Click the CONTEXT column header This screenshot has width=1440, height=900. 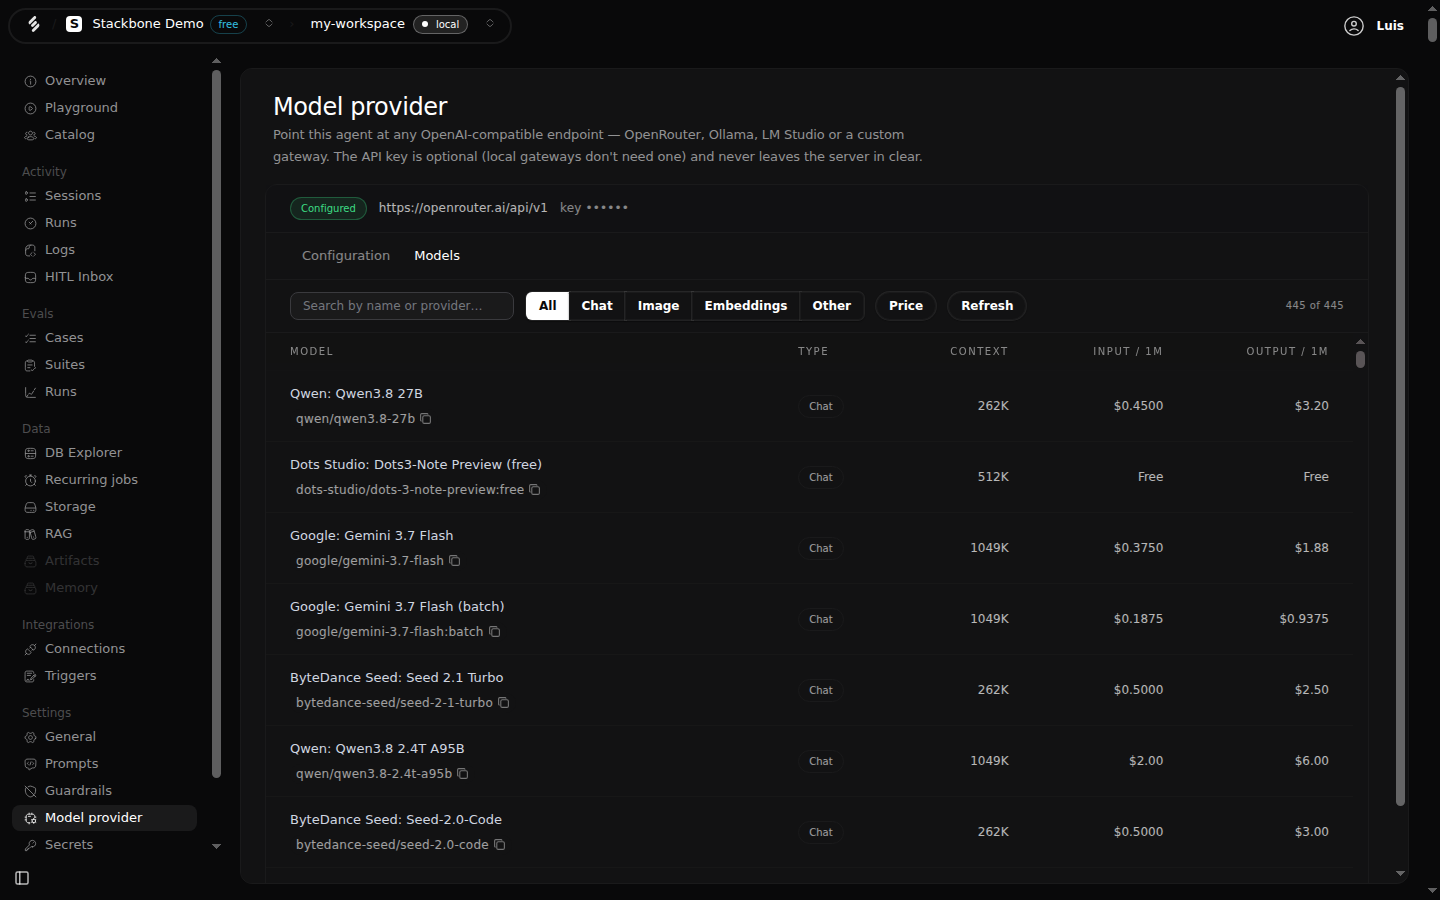(979, 352)
